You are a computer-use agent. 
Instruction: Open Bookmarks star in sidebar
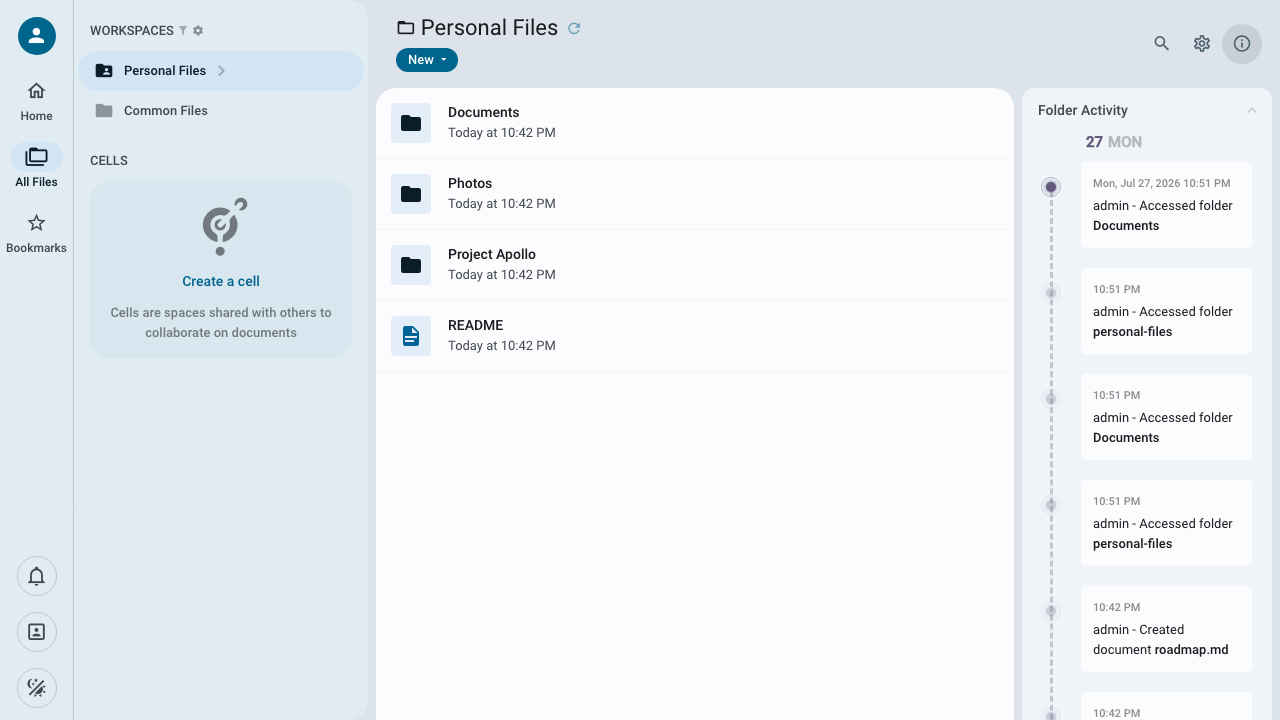tap(37, 233)
